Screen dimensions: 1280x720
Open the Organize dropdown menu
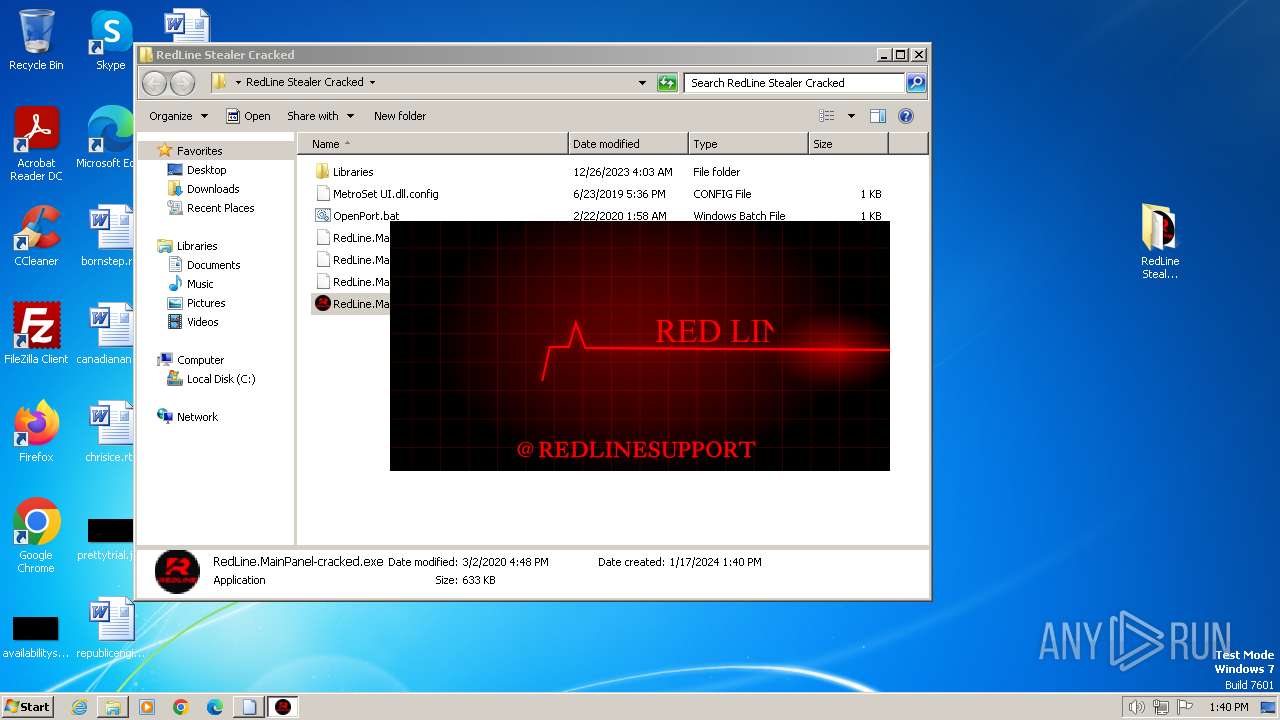tap(178, 116)
